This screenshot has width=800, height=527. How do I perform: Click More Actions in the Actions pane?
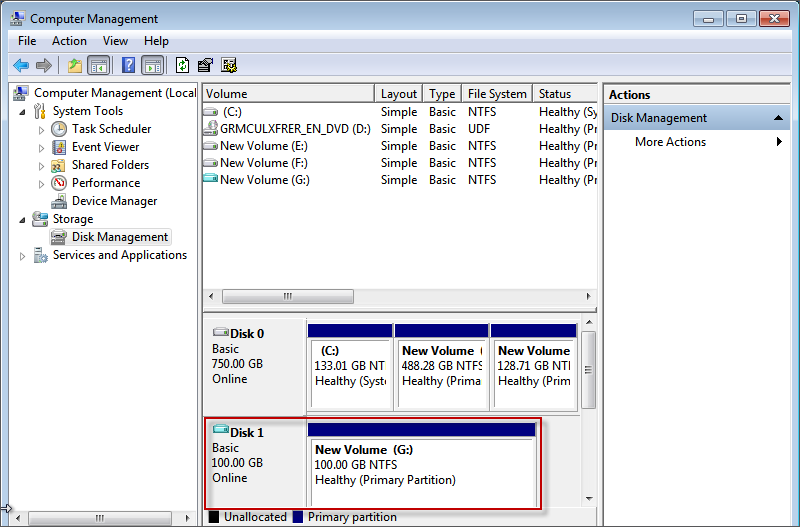tap(670, 142)
